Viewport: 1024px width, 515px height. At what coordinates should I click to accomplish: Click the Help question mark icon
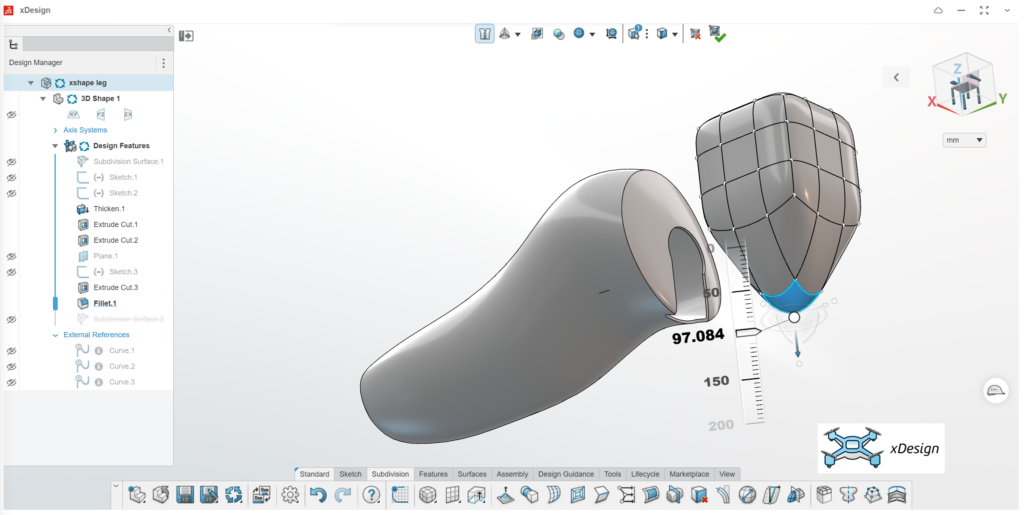click(x=372, y=495)
